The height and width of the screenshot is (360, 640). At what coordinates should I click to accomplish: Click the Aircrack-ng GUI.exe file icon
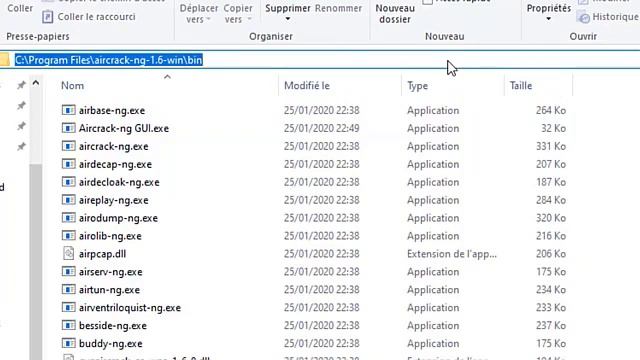[x=69, y=128]
